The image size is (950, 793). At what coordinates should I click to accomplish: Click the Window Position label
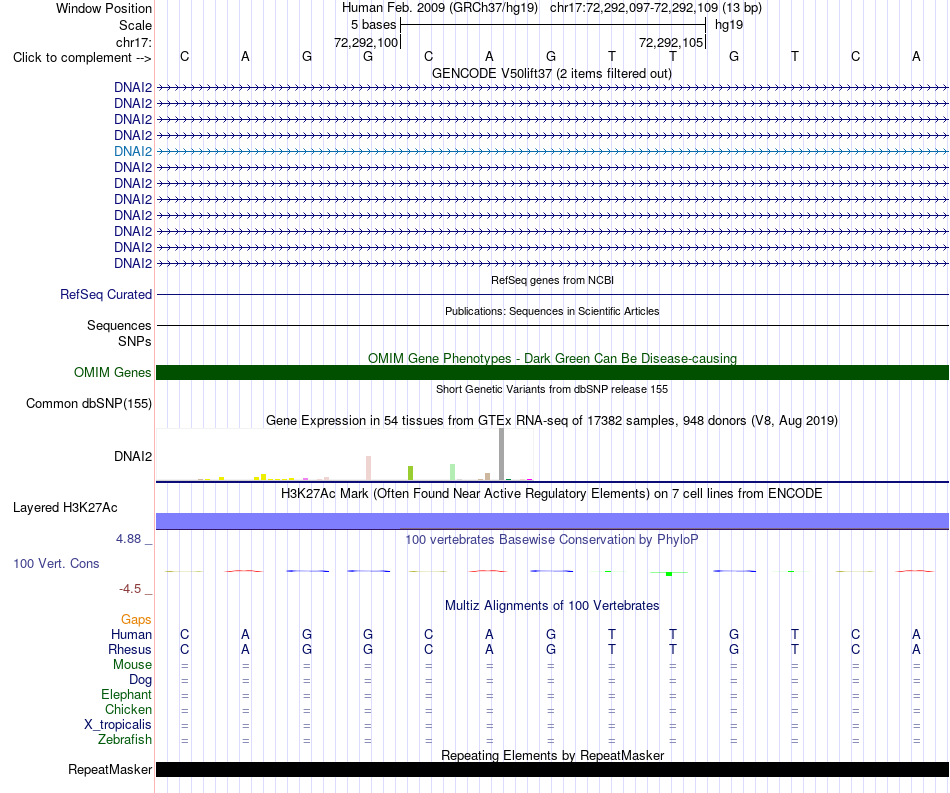pyautogui.click(x=104, y=8)
